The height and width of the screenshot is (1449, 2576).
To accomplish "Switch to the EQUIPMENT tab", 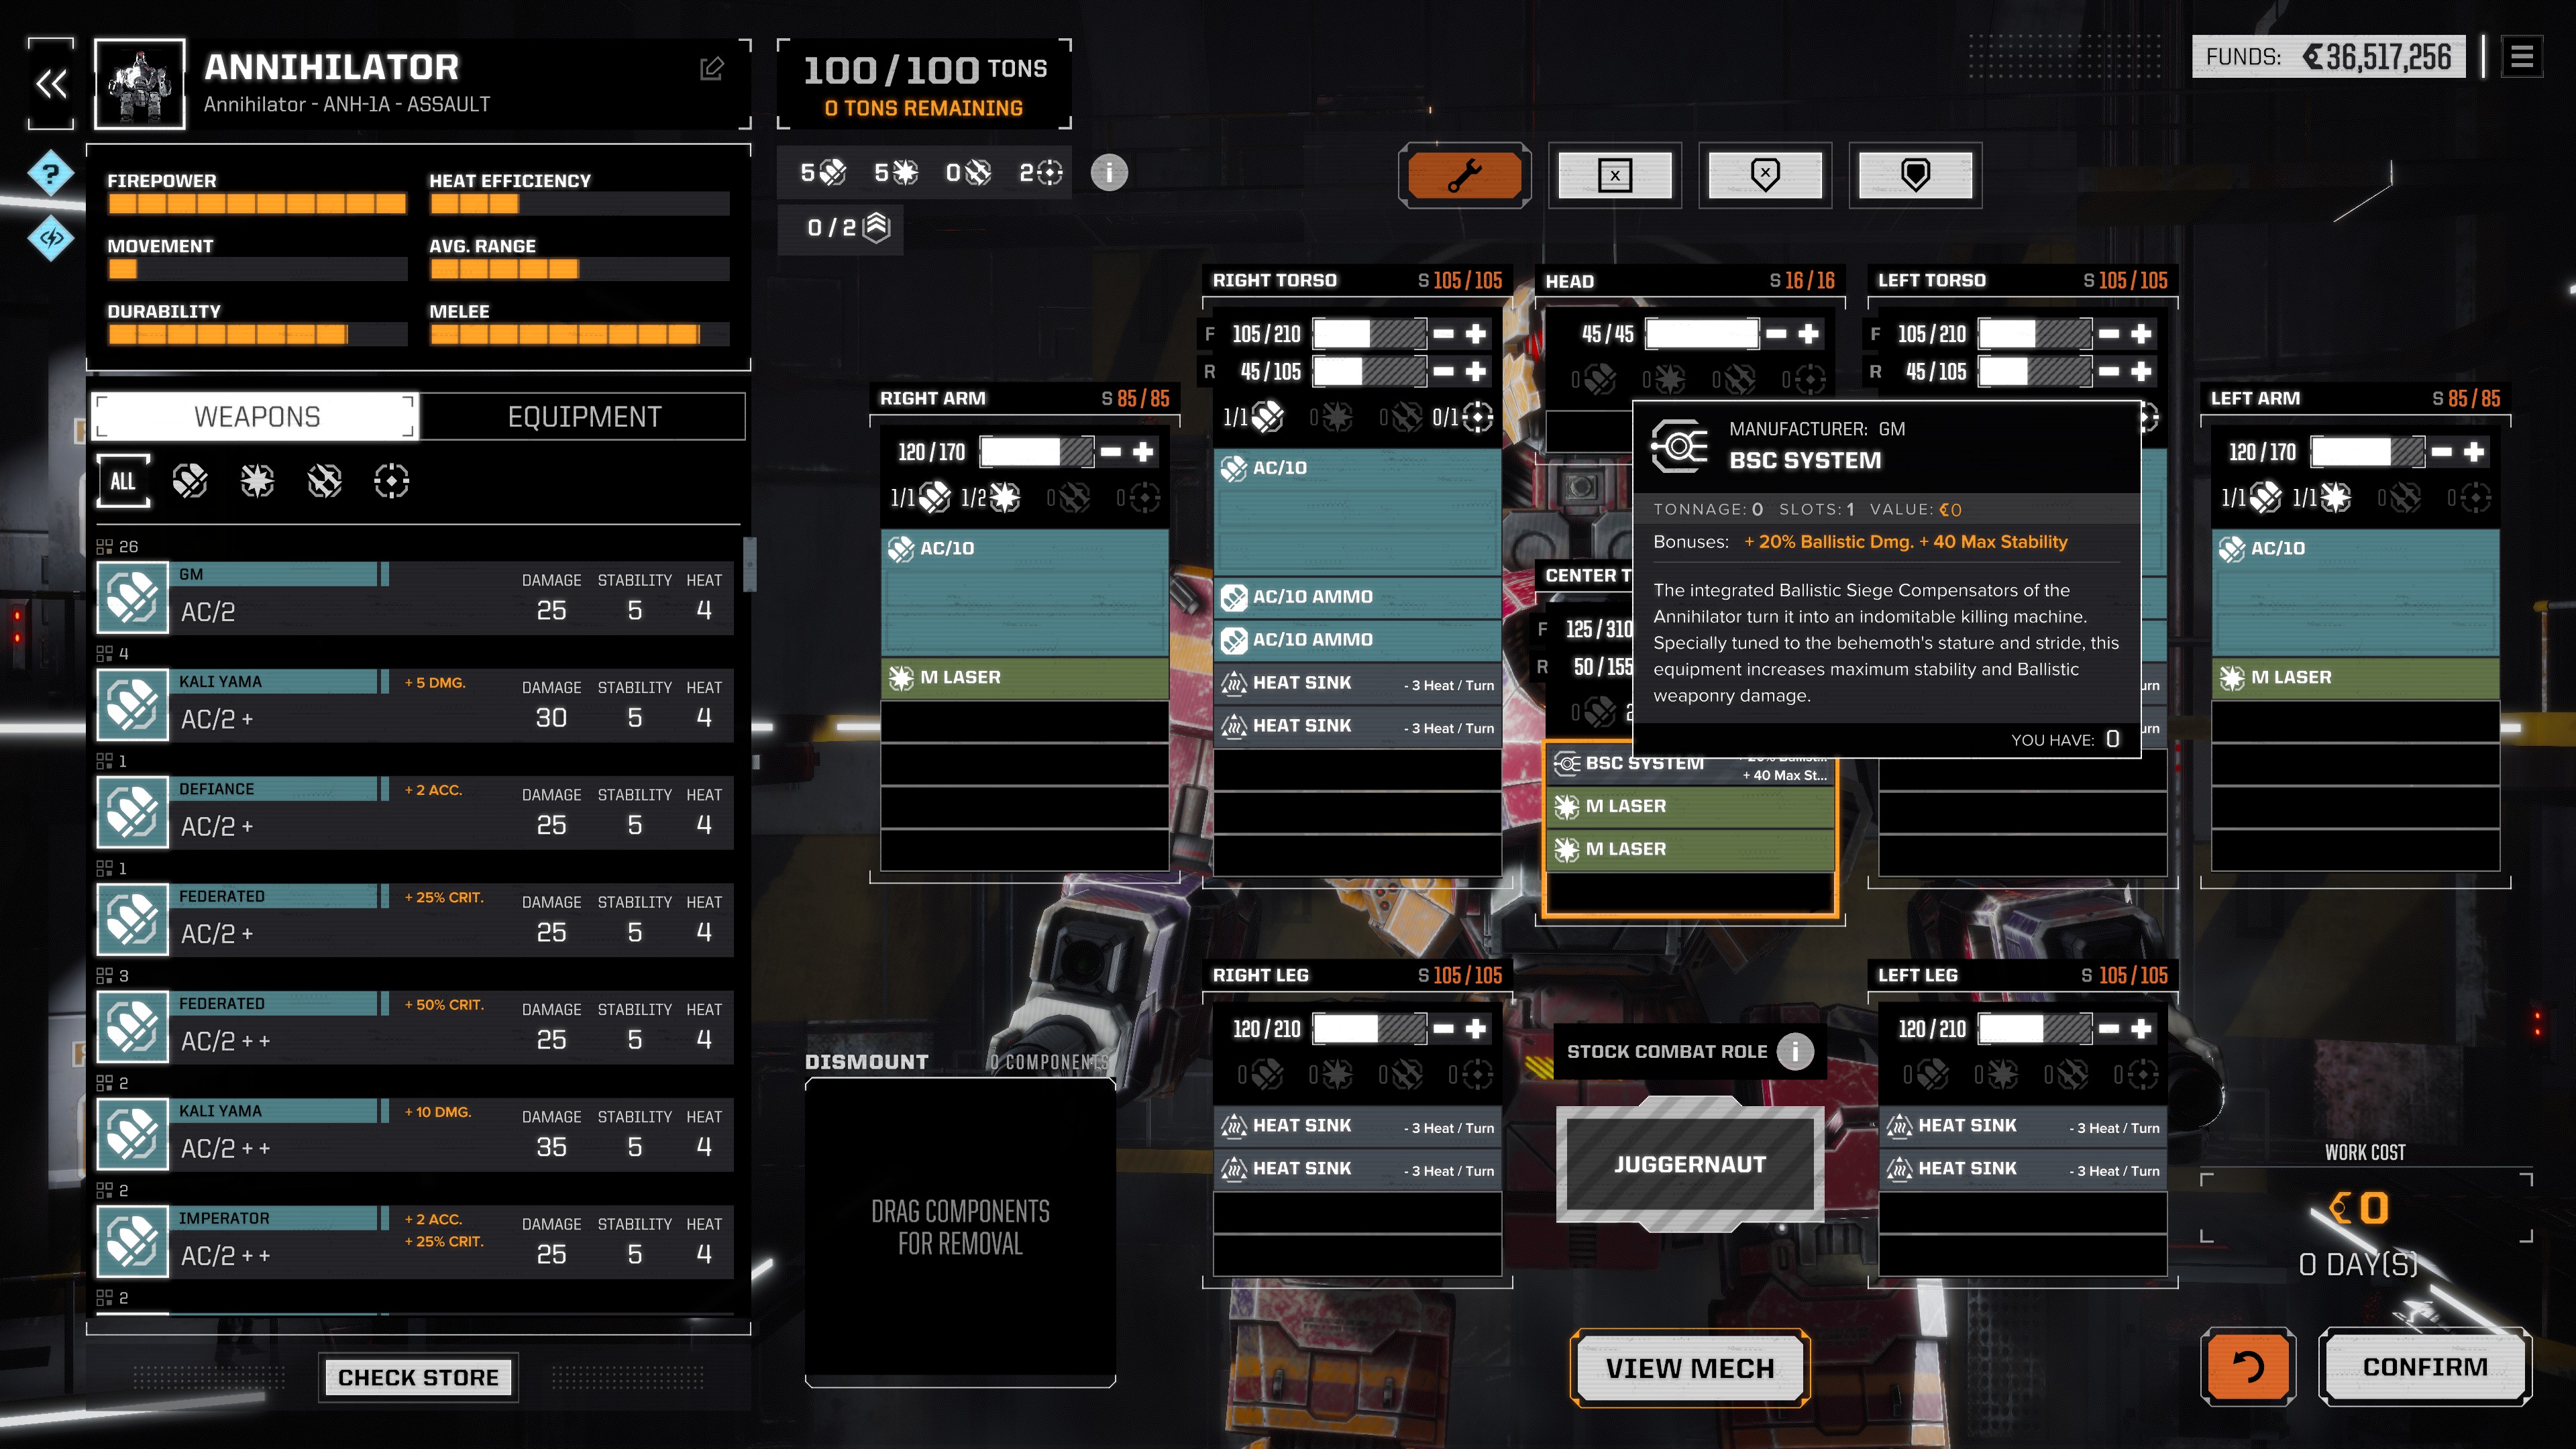I will 584,416.
